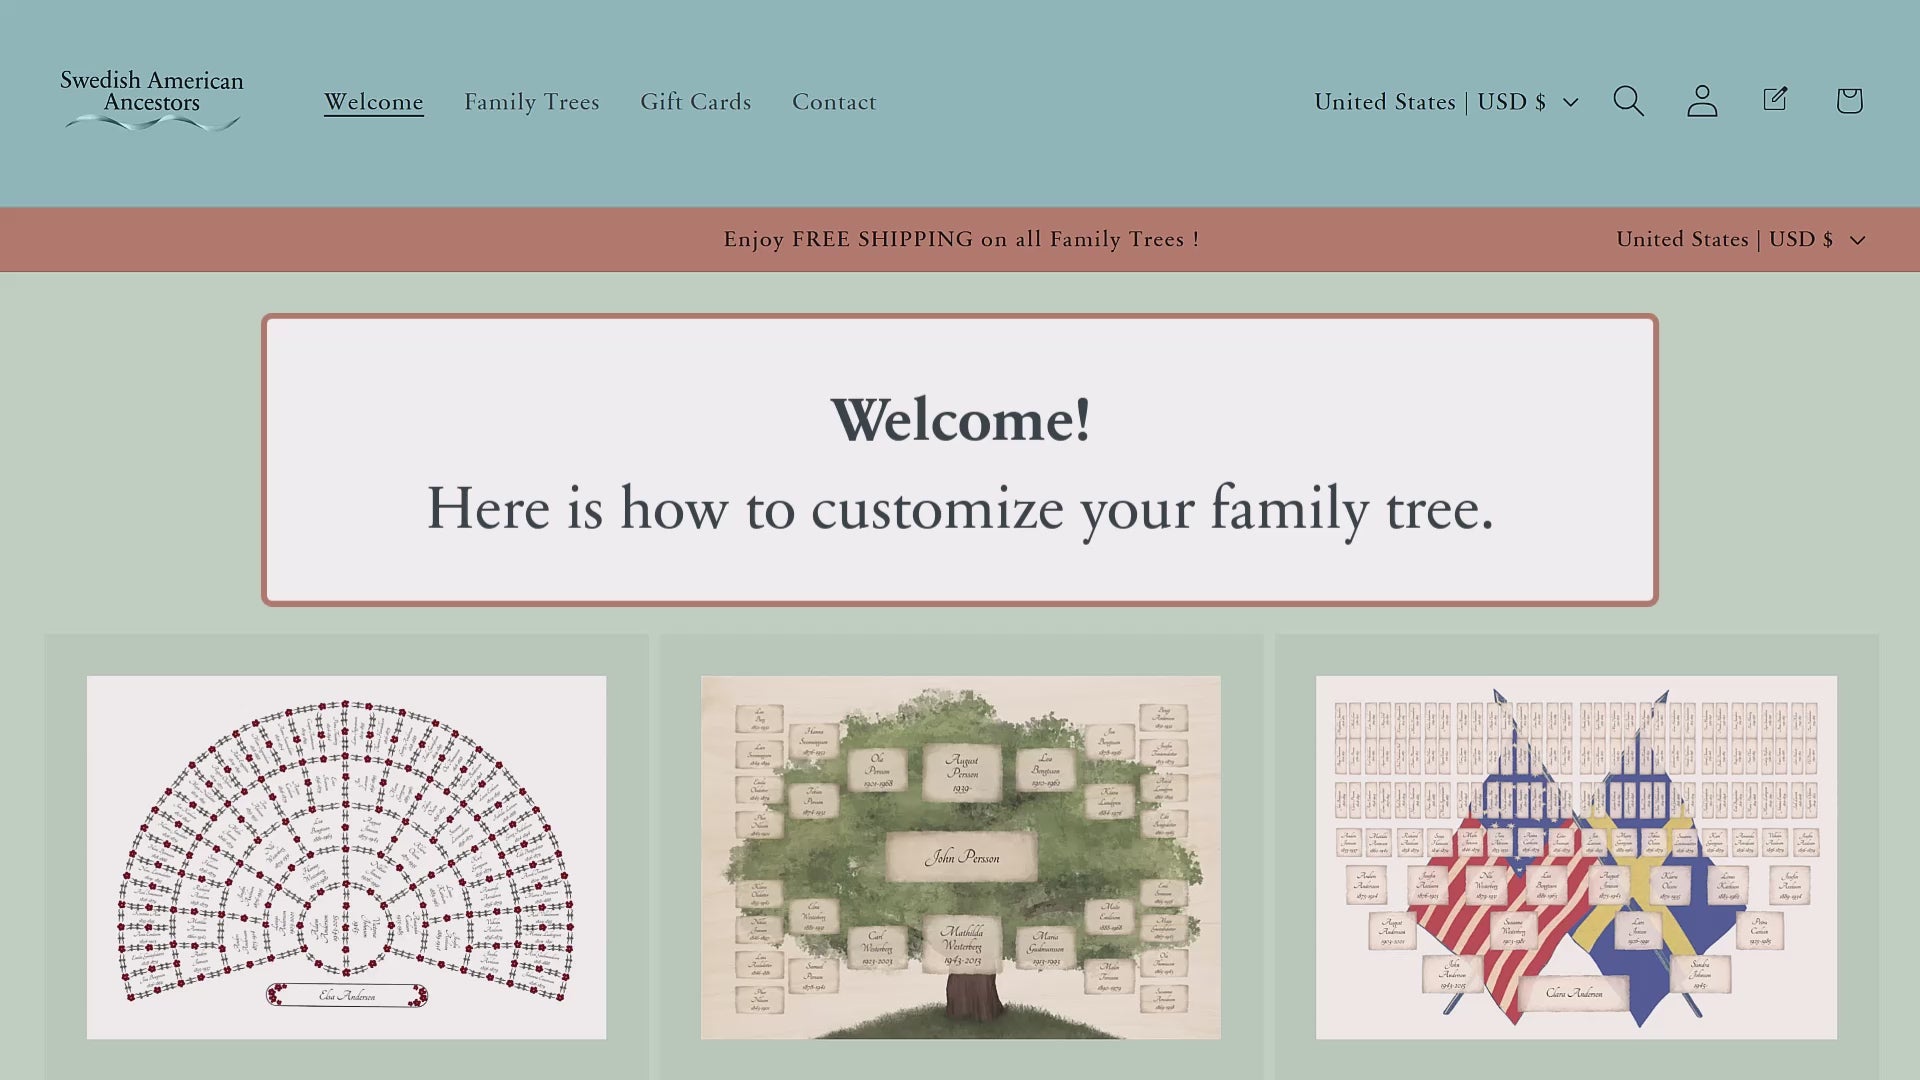Click the Swedish American Ancestors logo
This screenshot has width=1920, height=1080.
point(152,91)
